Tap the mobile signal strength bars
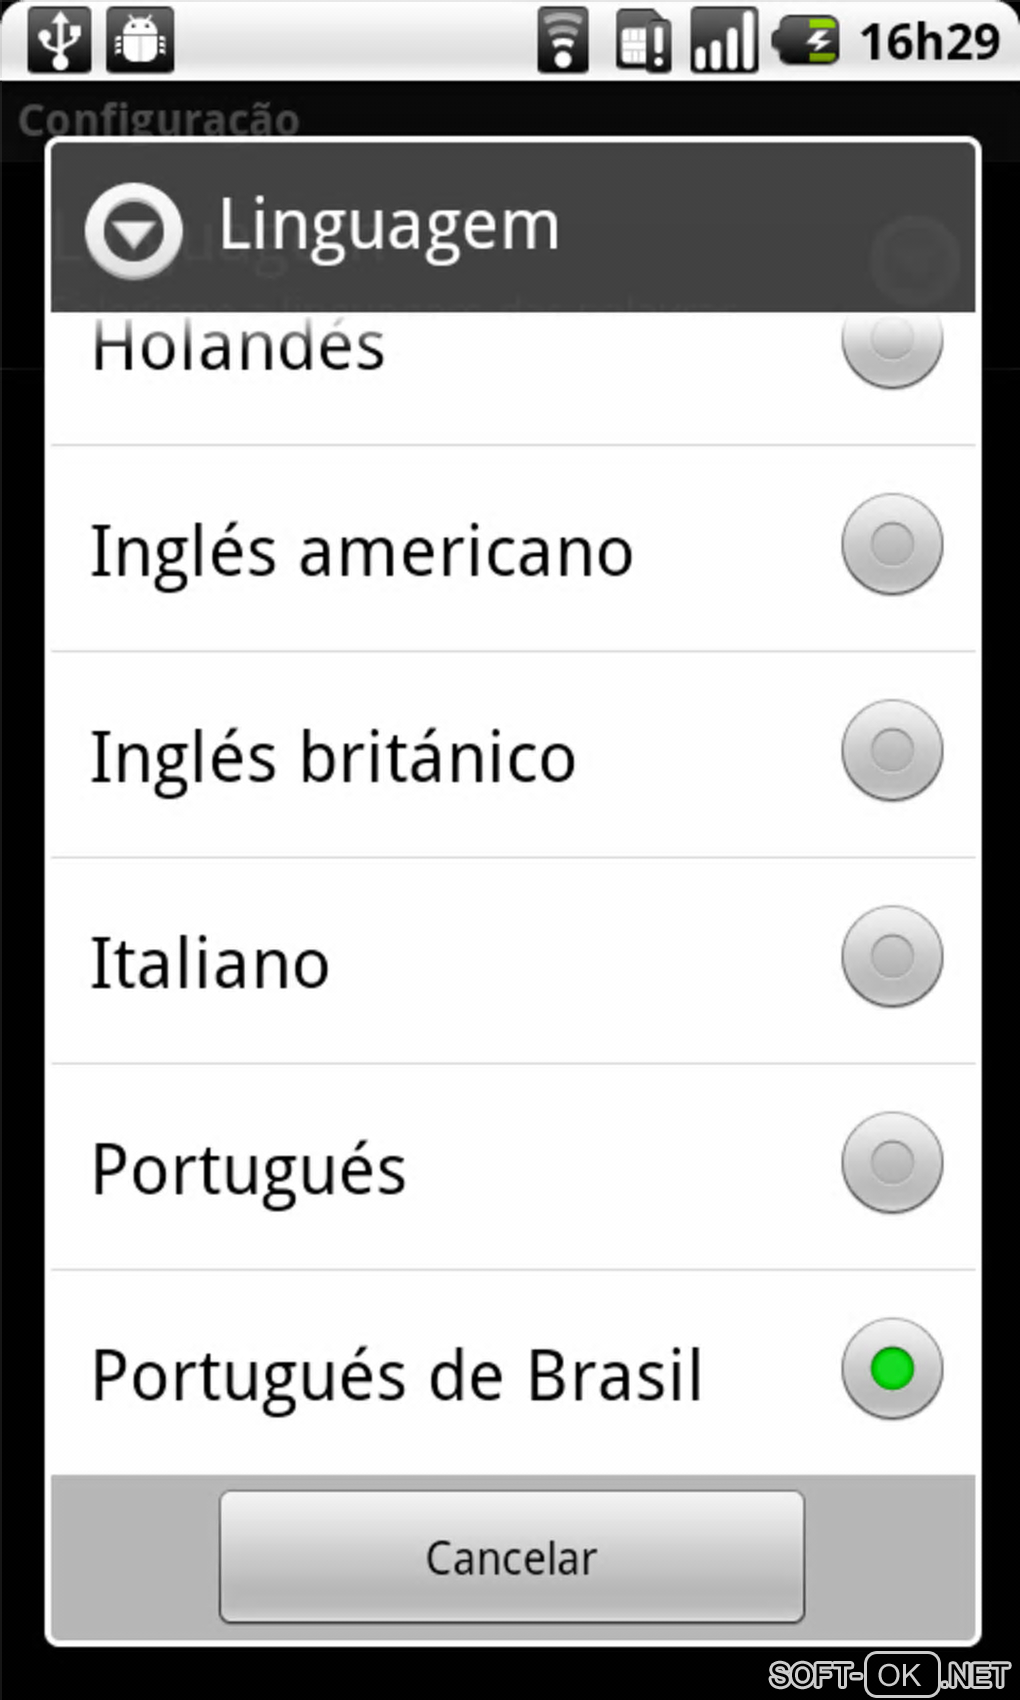Image resolution: width=1020 pixels, height=1700 pixels. click(x=724, y=41)
